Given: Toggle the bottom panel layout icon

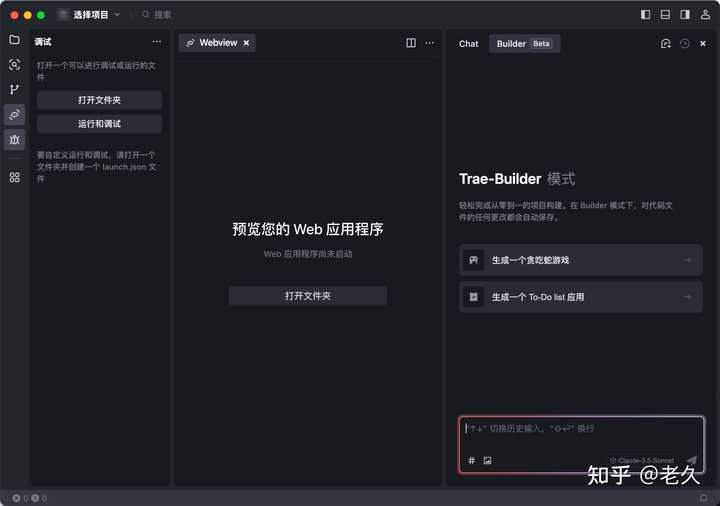Looking at the screenshot, I should pos(665,15).
